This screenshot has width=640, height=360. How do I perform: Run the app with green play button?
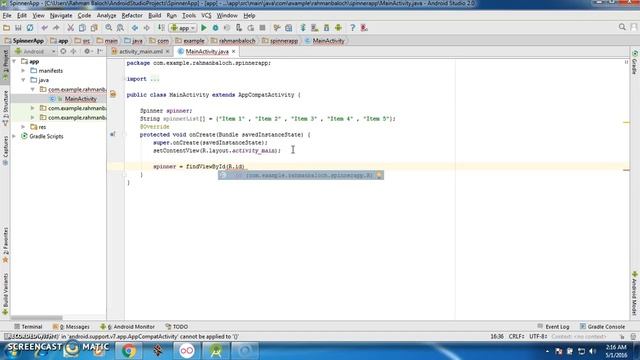tap(204, 28)
